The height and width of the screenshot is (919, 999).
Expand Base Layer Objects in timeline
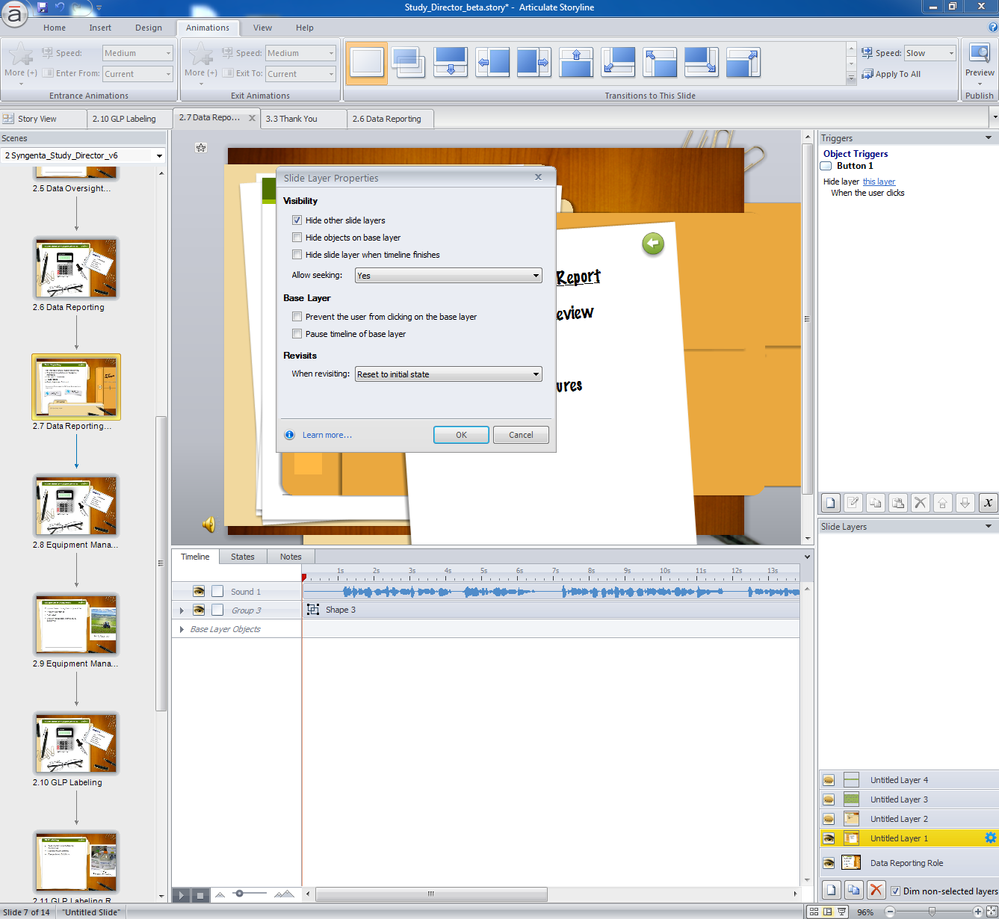click(181, 629)
